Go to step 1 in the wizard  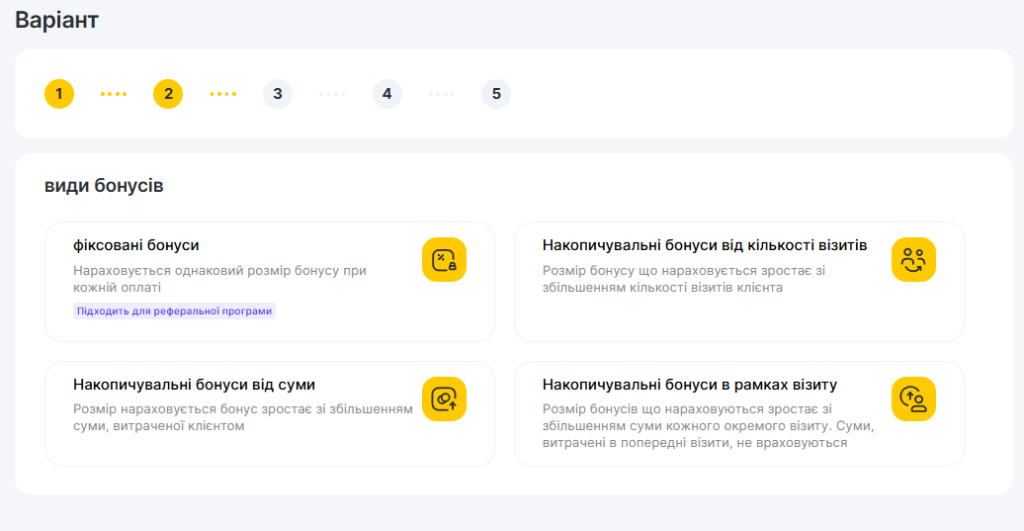(x=59, y=94)
